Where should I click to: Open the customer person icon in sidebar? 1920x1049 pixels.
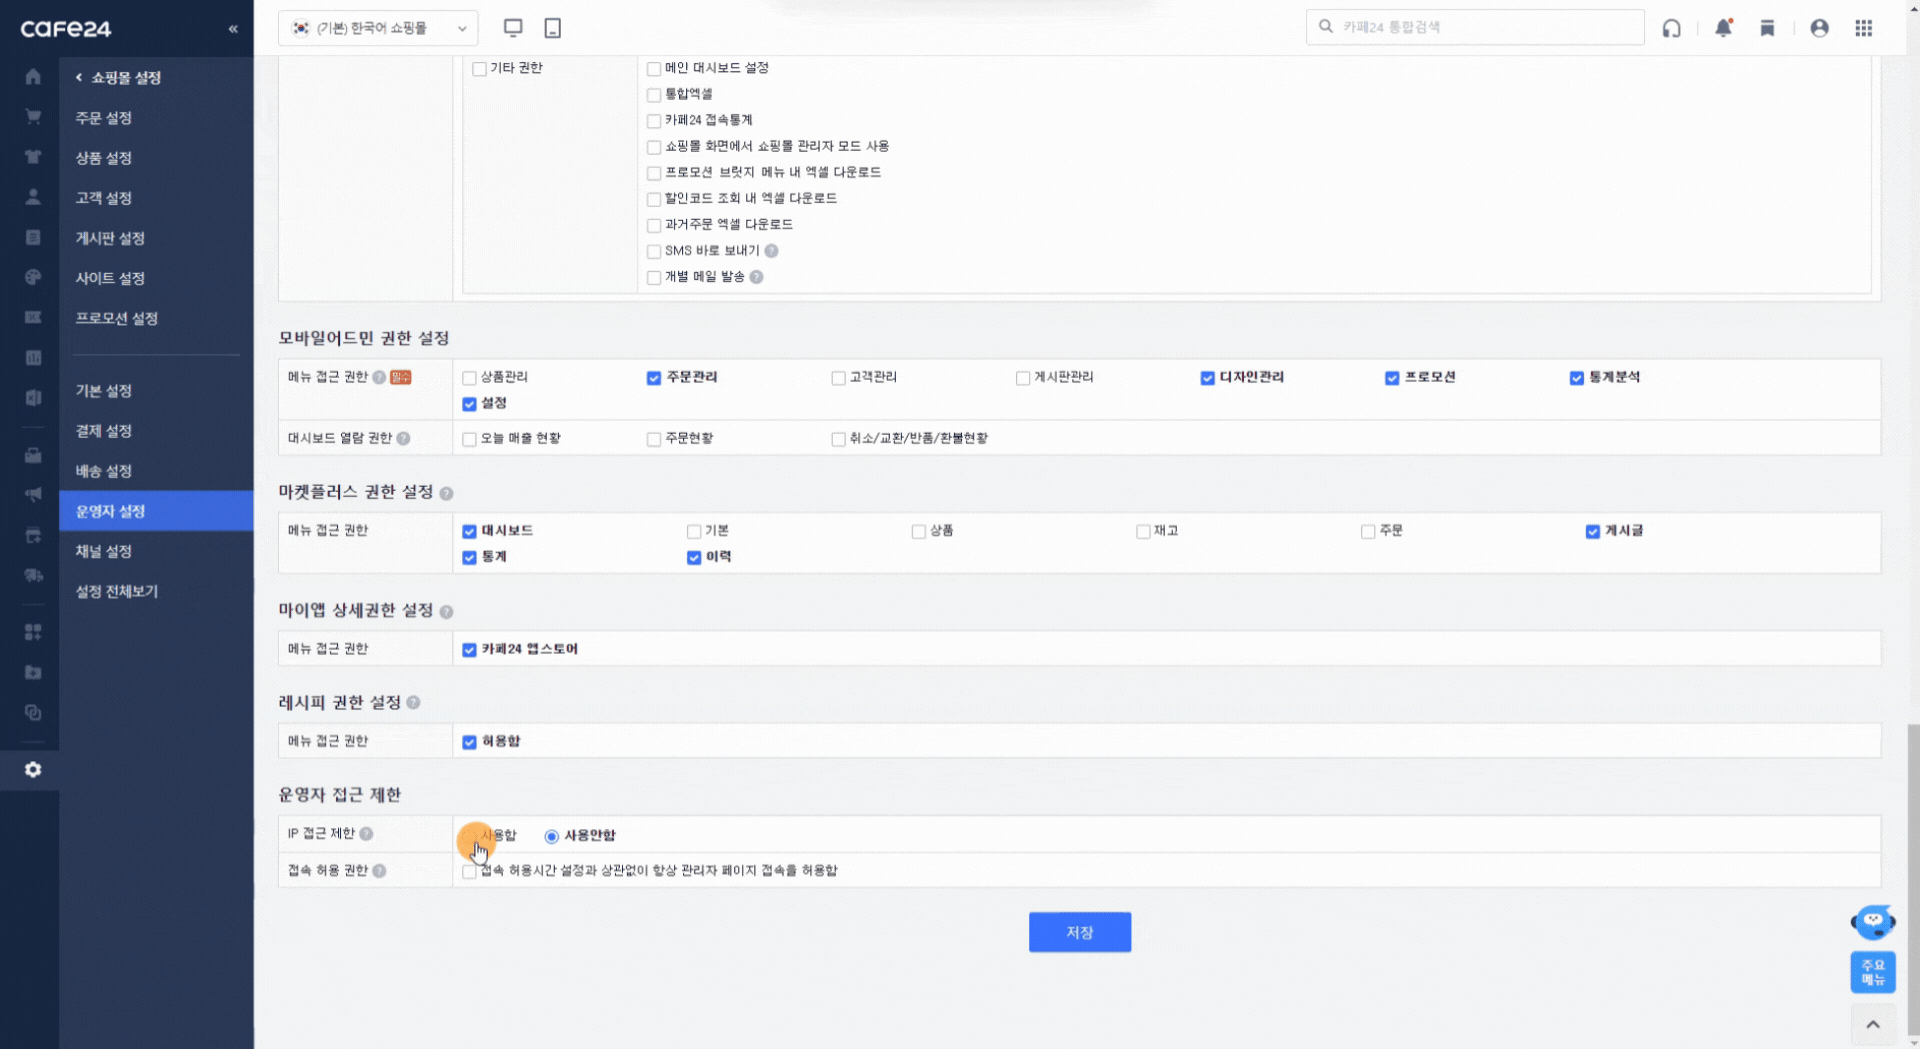point(33,197)
